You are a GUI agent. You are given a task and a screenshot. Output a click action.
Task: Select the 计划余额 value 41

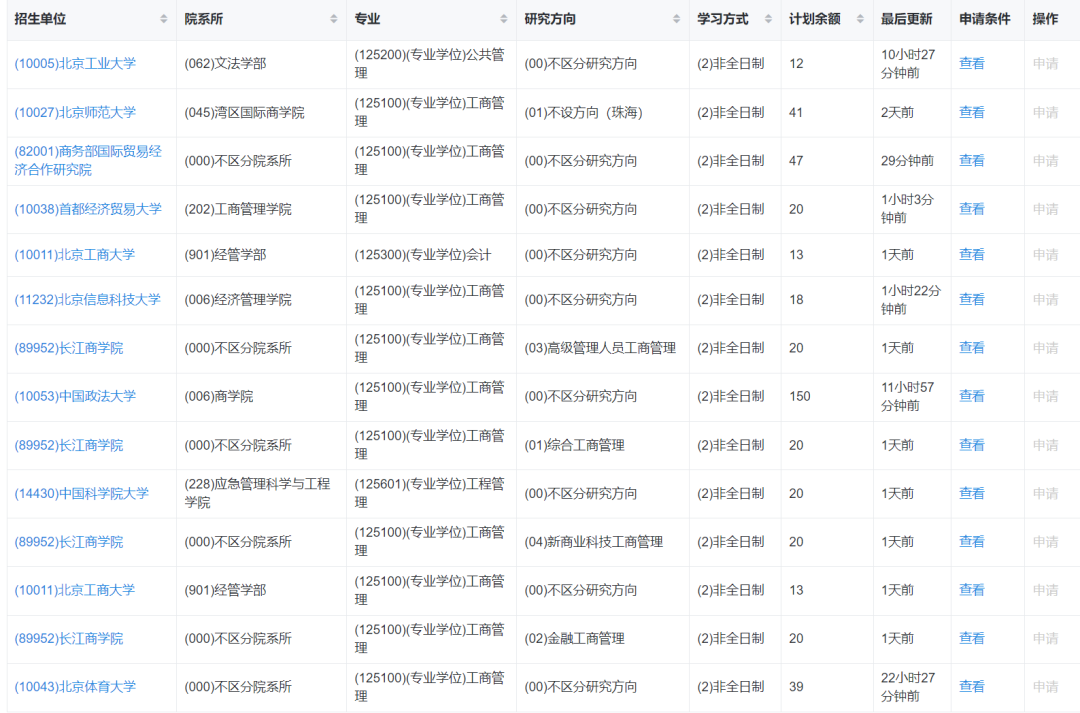click(796, 112)
